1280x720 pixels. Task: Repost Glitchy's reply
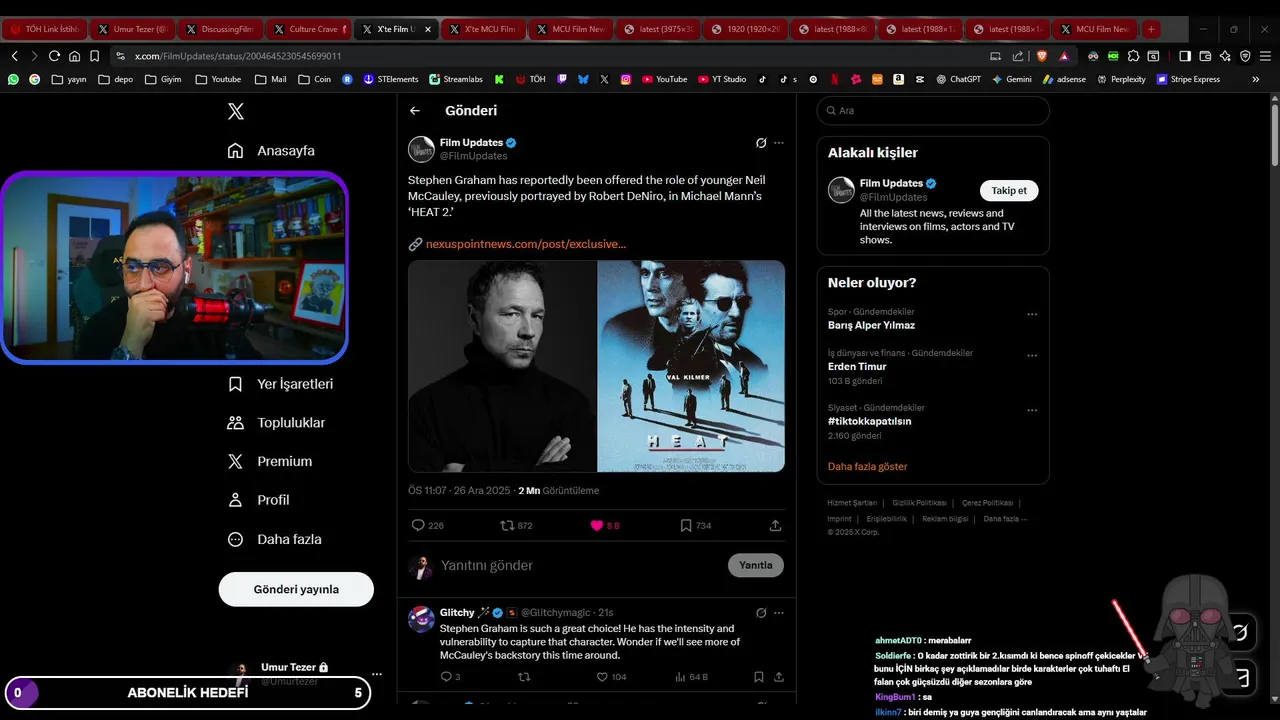pos(524,677)
